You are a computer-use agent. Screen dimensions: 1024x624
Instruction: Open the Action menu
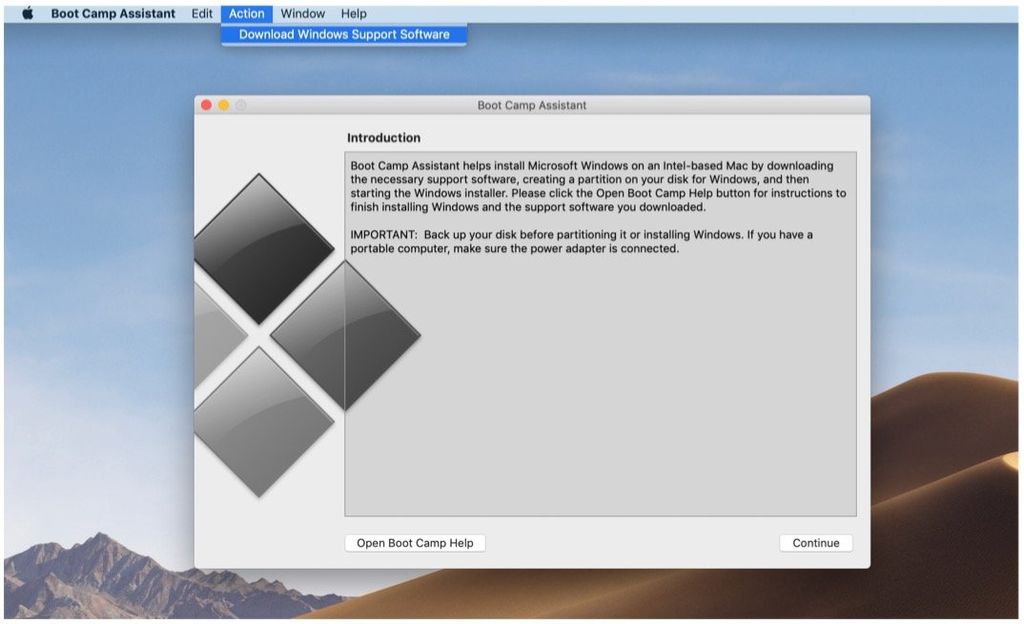point(246,13)
